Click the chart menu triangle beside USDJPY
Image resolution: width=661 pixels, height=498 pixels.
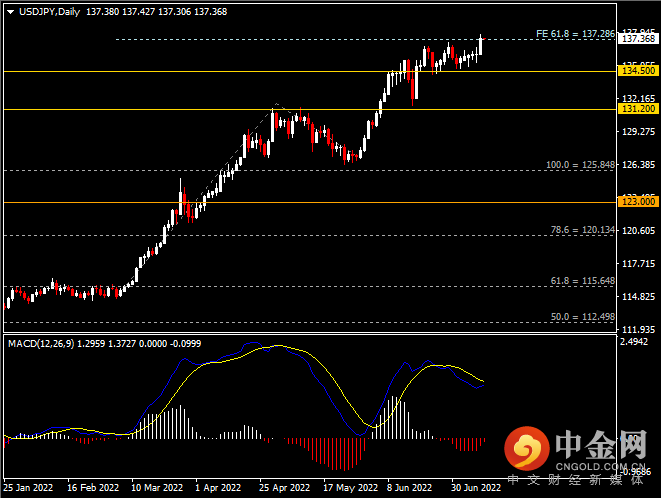(x=11, y=12)
